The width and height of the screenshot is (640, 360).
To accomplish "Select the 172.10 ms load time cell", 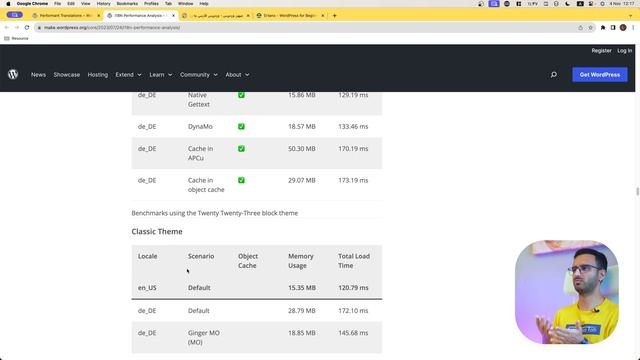I will coord(353,311).
